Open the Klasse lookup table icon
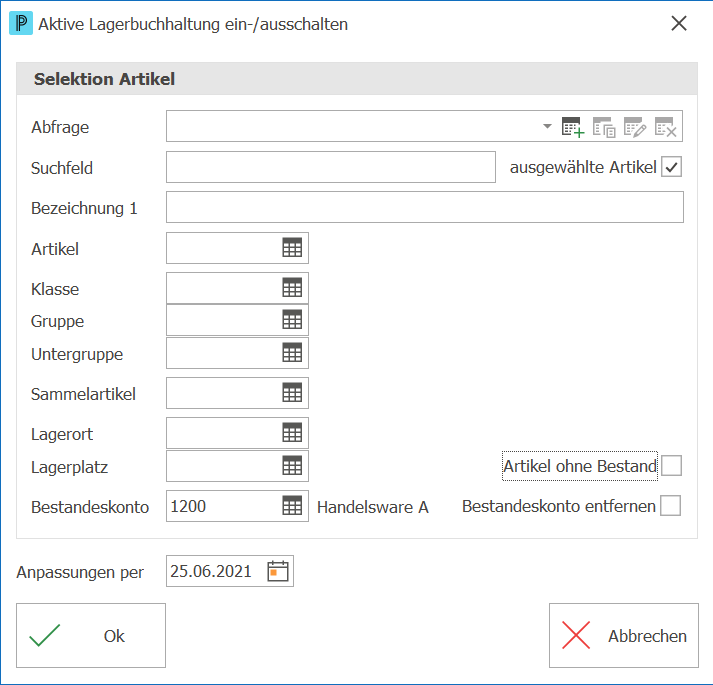Screen dimensions: 713x685 point(292,288)
